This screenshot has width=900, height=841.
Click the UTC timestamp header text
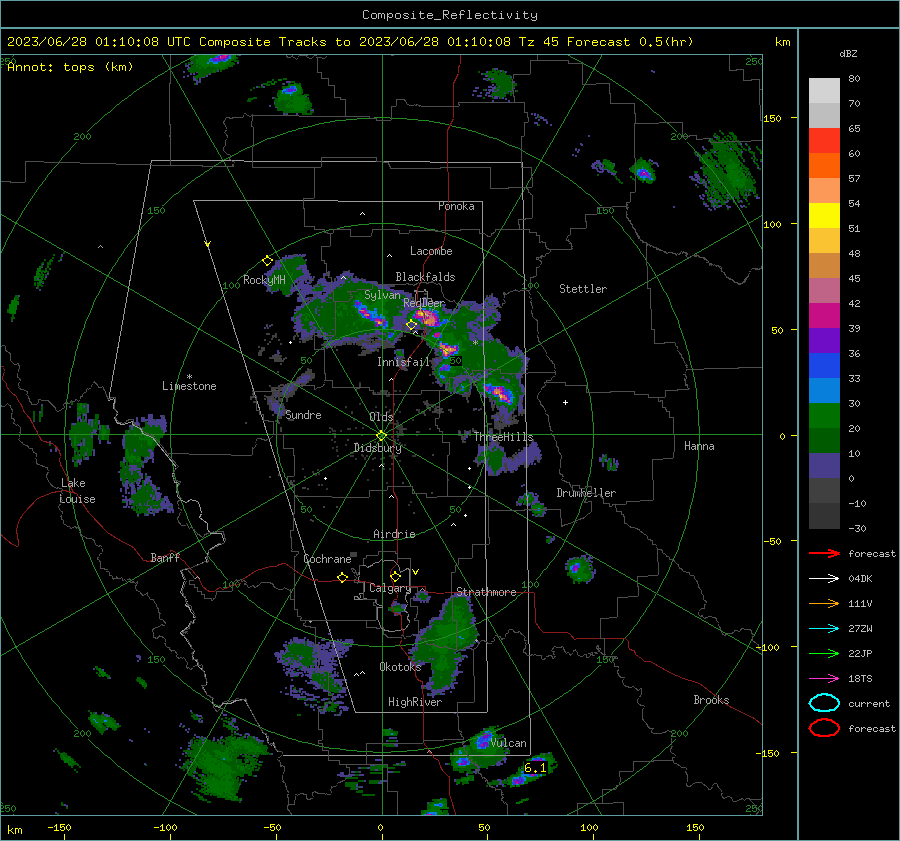tap(350, 42)
